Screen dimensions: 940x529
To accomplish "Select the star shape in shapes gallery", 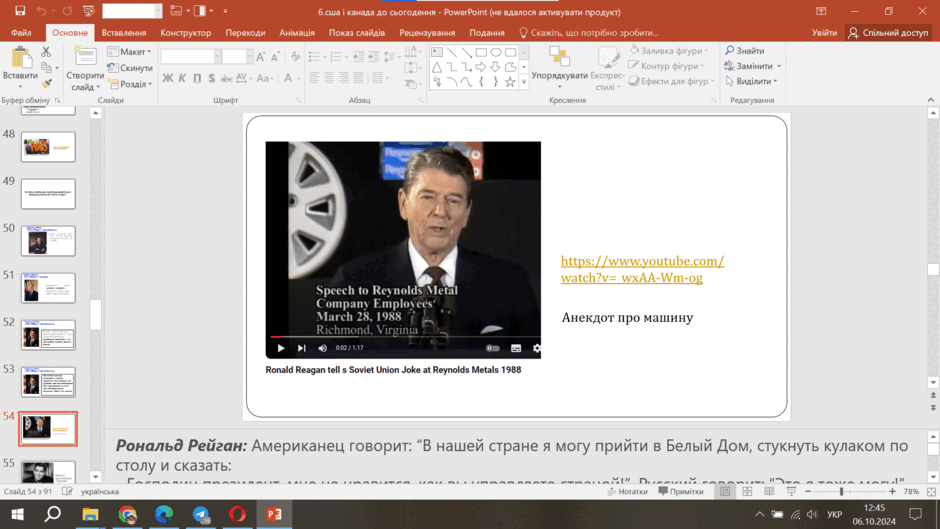I will (510, 82).
